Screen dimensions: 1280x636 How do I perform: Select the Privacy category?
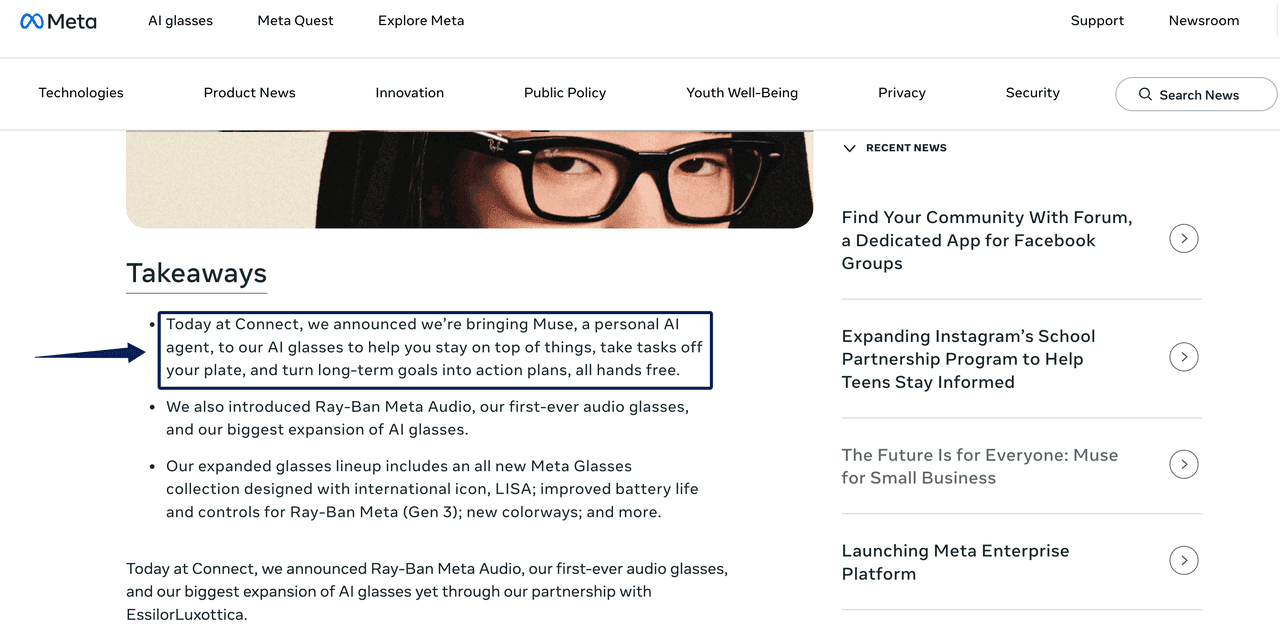tap(902, 93)
